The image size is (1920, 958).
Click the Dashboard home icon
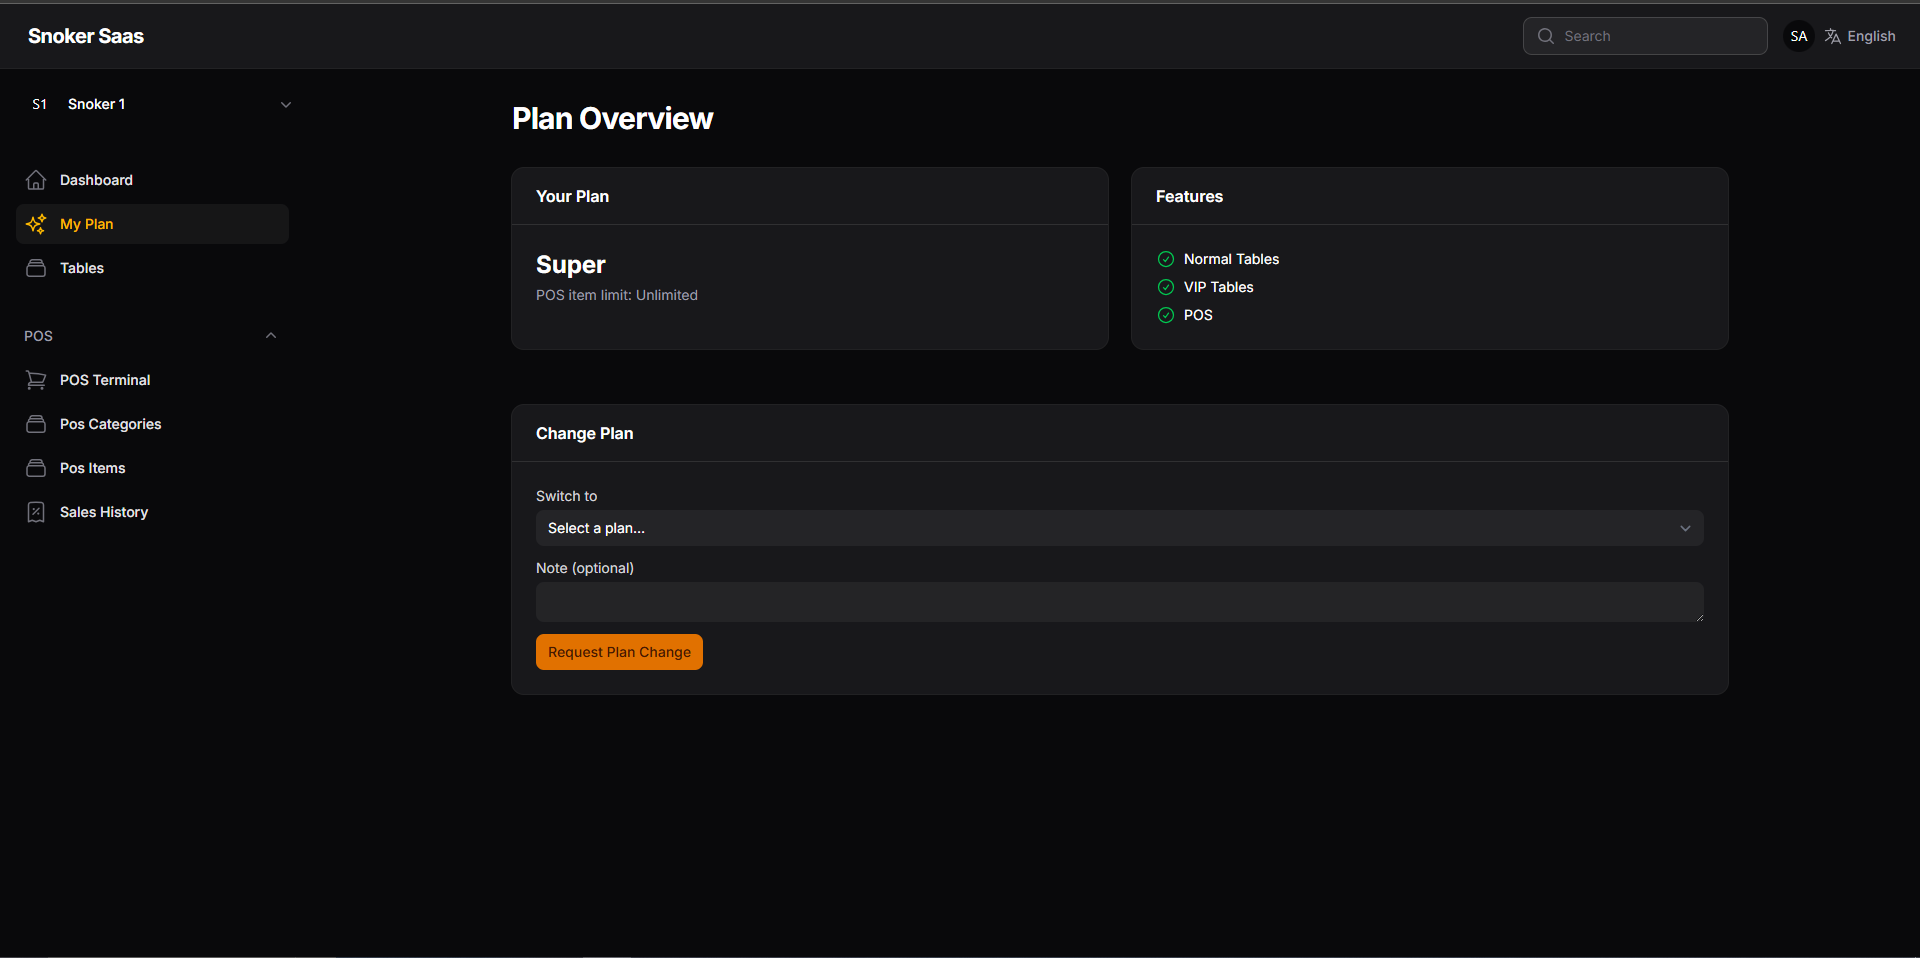[x=36, y=180]
